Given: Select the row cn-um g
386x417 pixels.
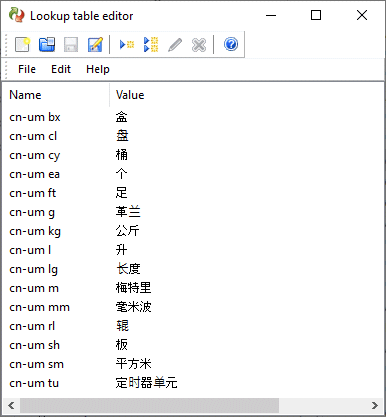Looking at the screenshot, I should 193,212.
